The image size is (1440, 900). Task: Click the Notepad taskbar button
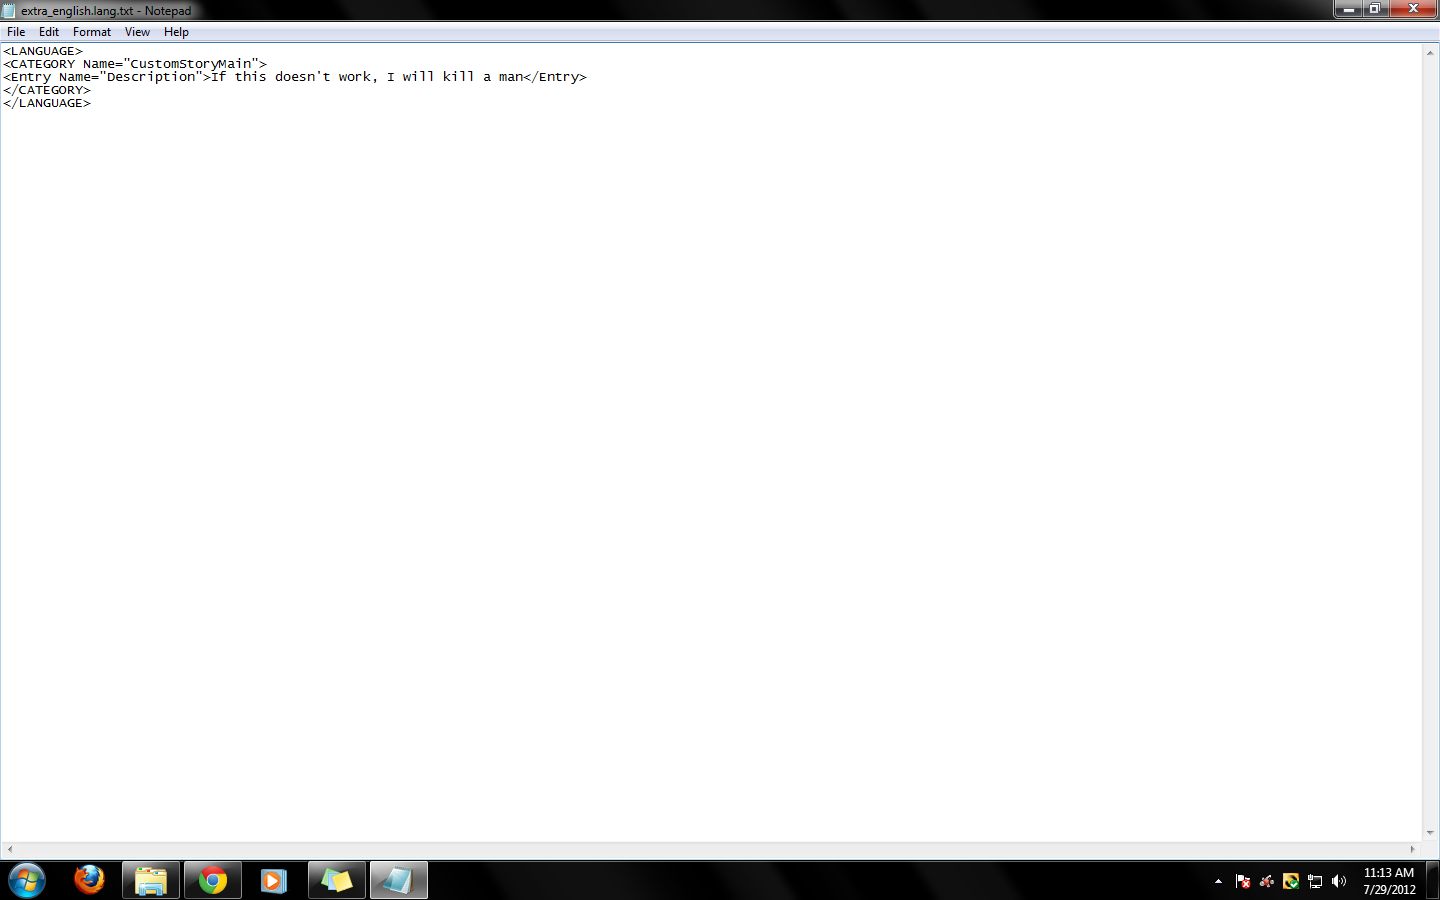click(x=399, y=880)
